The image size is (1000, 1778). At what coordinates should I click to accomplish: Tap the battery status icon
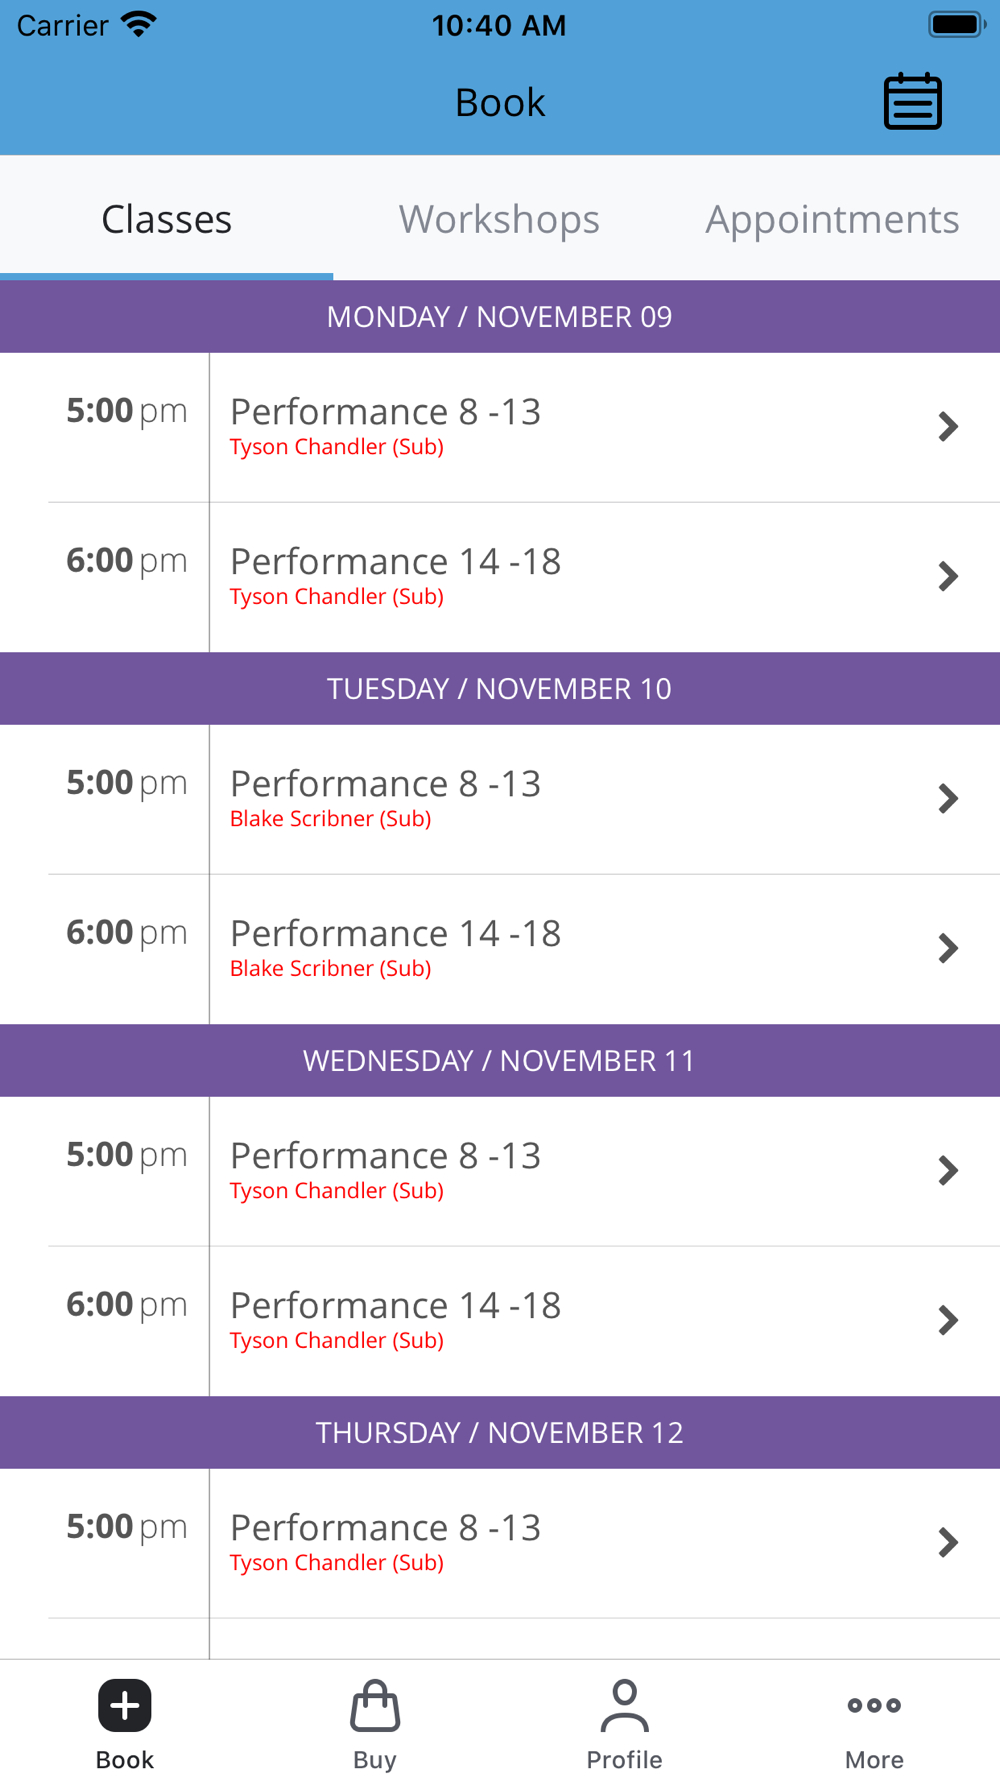[x=956, y=24]
